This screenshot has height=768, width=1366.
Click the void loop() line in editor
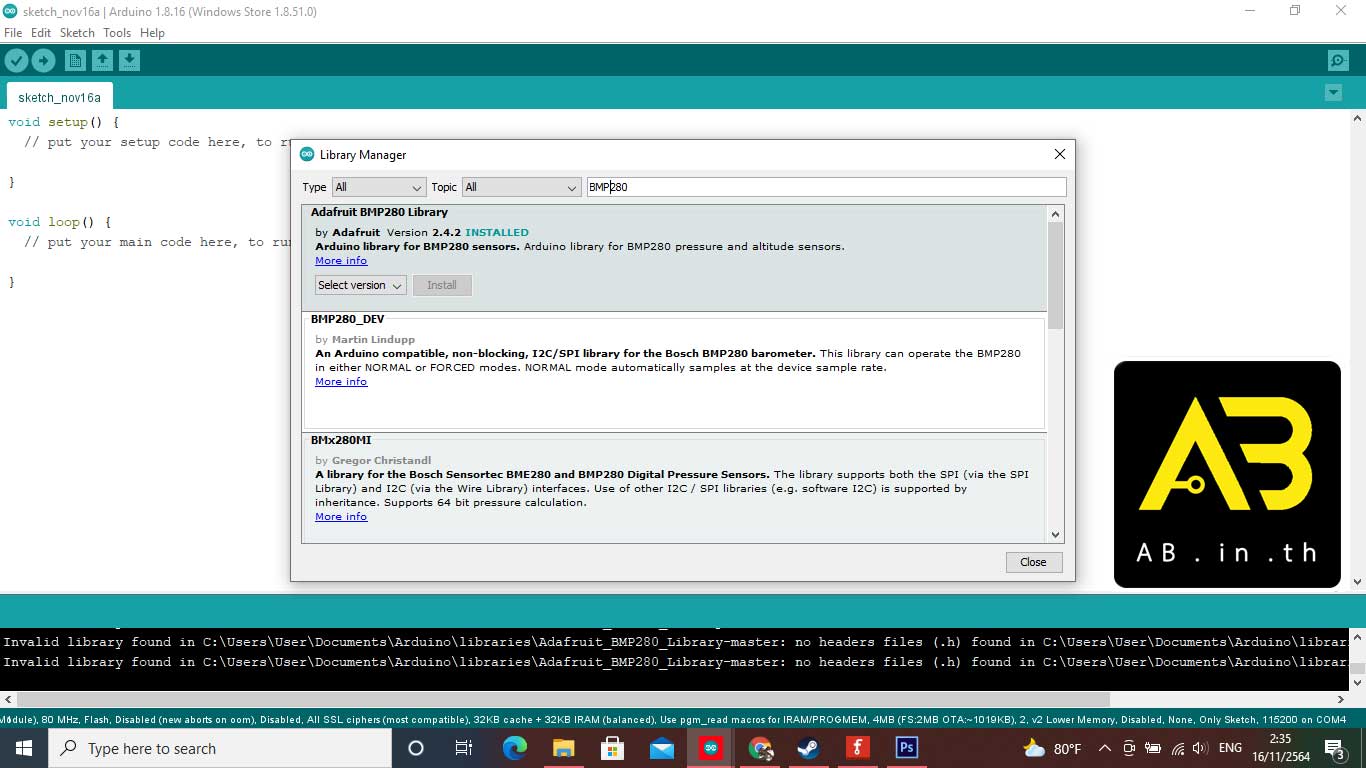click(x=59, y=222)
